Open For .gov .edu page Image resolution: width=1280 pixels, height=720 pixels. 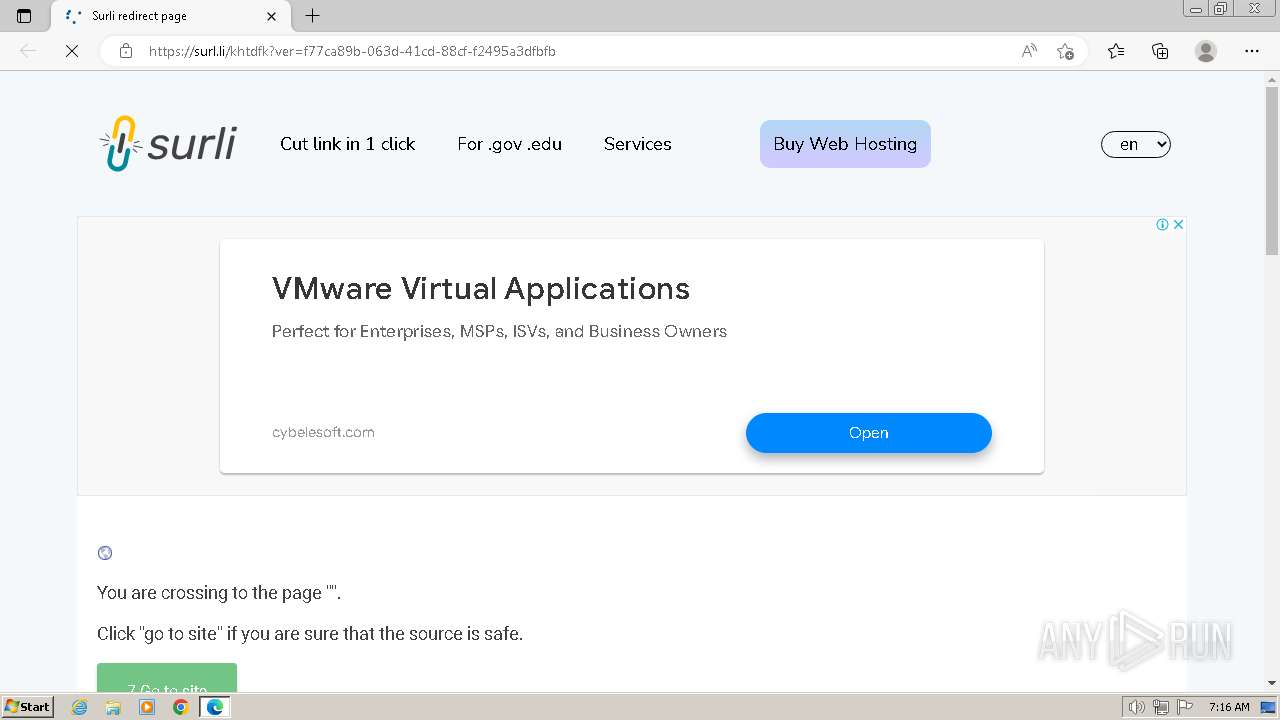[510, 144]
